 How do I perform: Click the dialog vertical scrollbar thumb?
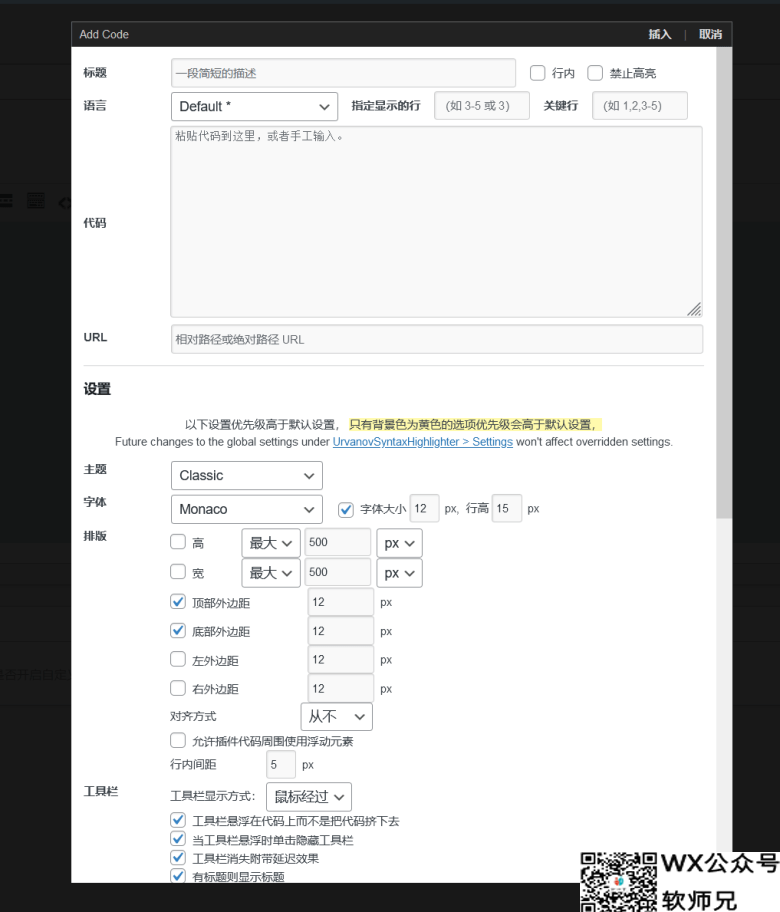724,283
